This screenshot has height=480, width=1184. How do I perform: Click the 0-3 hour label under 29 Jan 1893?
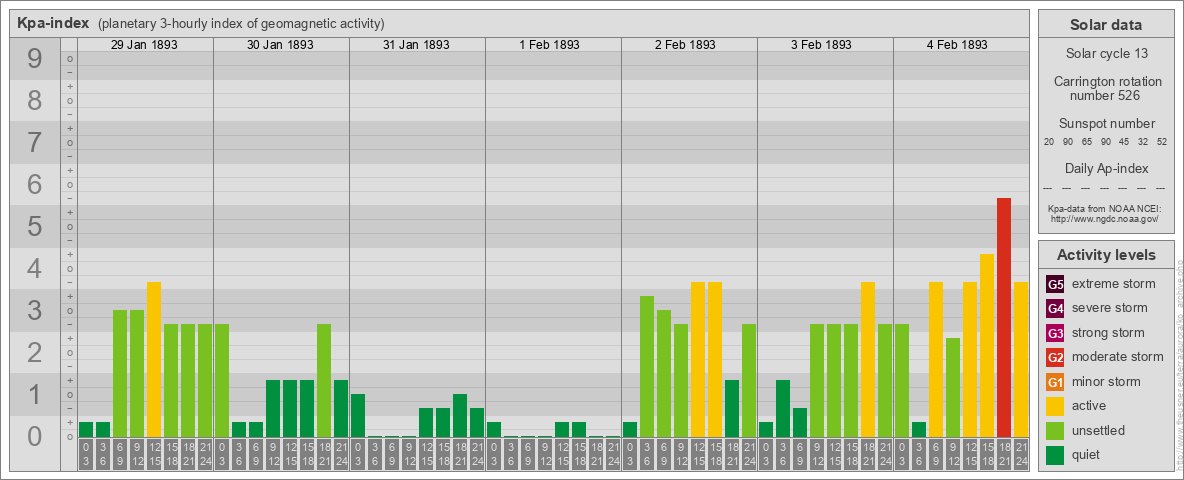[x=86, y=454]
